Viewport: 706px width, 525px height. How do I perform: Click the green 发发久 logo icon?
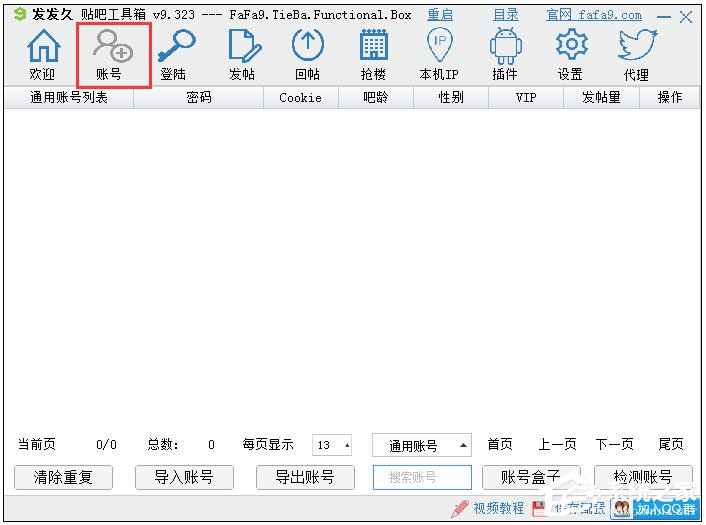click(20, 14)
